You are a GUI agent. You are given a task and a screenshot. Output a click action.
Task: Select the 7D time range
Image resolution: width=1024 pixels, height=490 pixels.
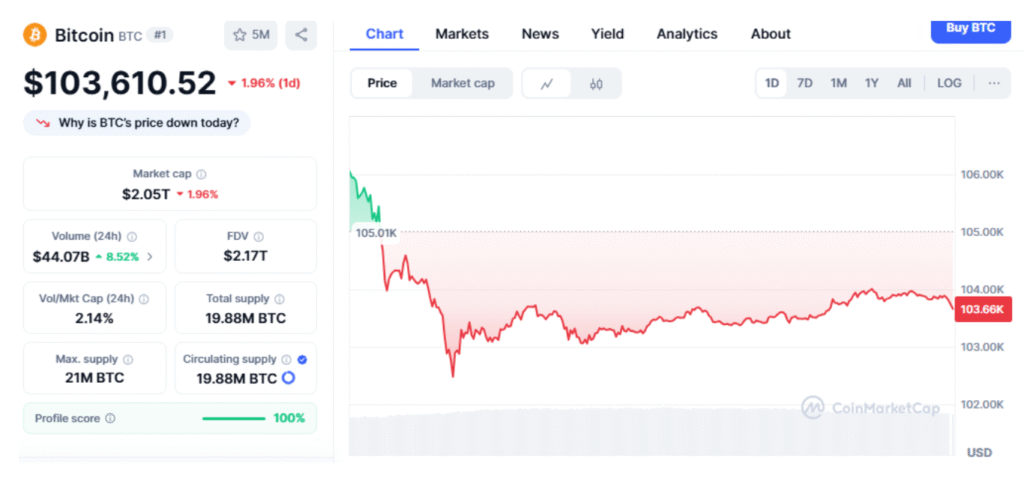805,83
